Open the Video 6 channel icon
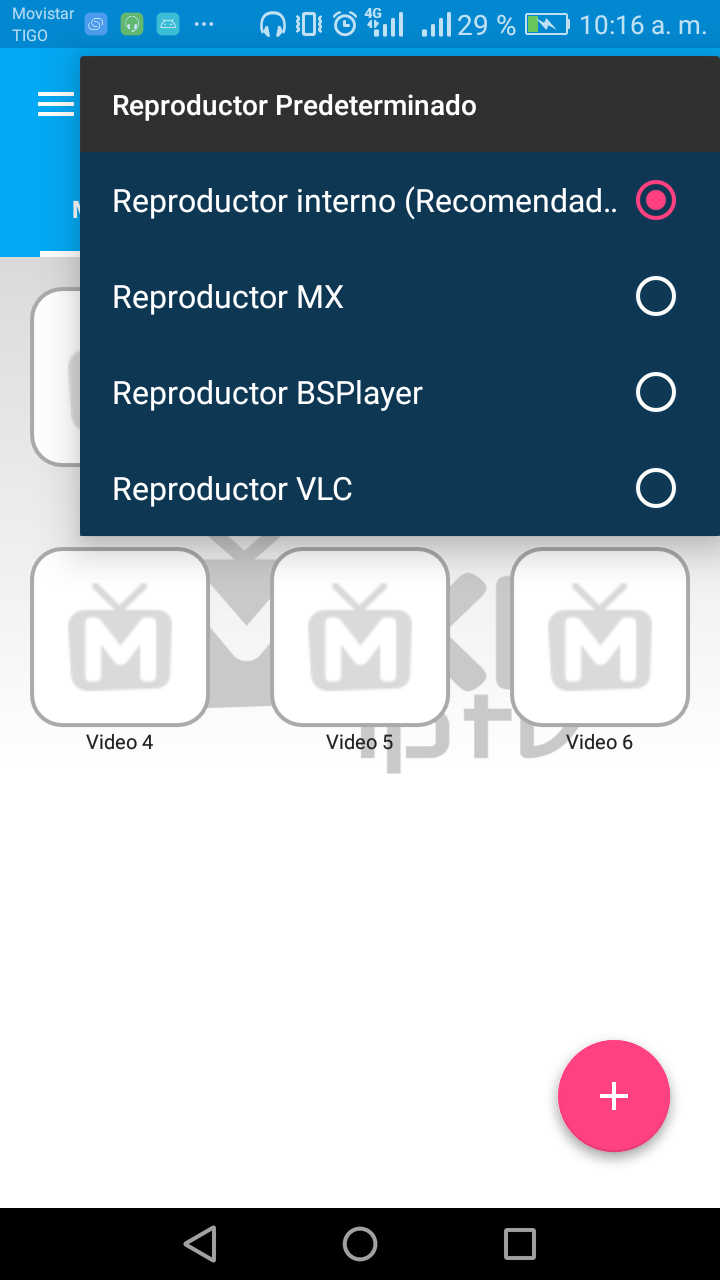 [600, 637]
